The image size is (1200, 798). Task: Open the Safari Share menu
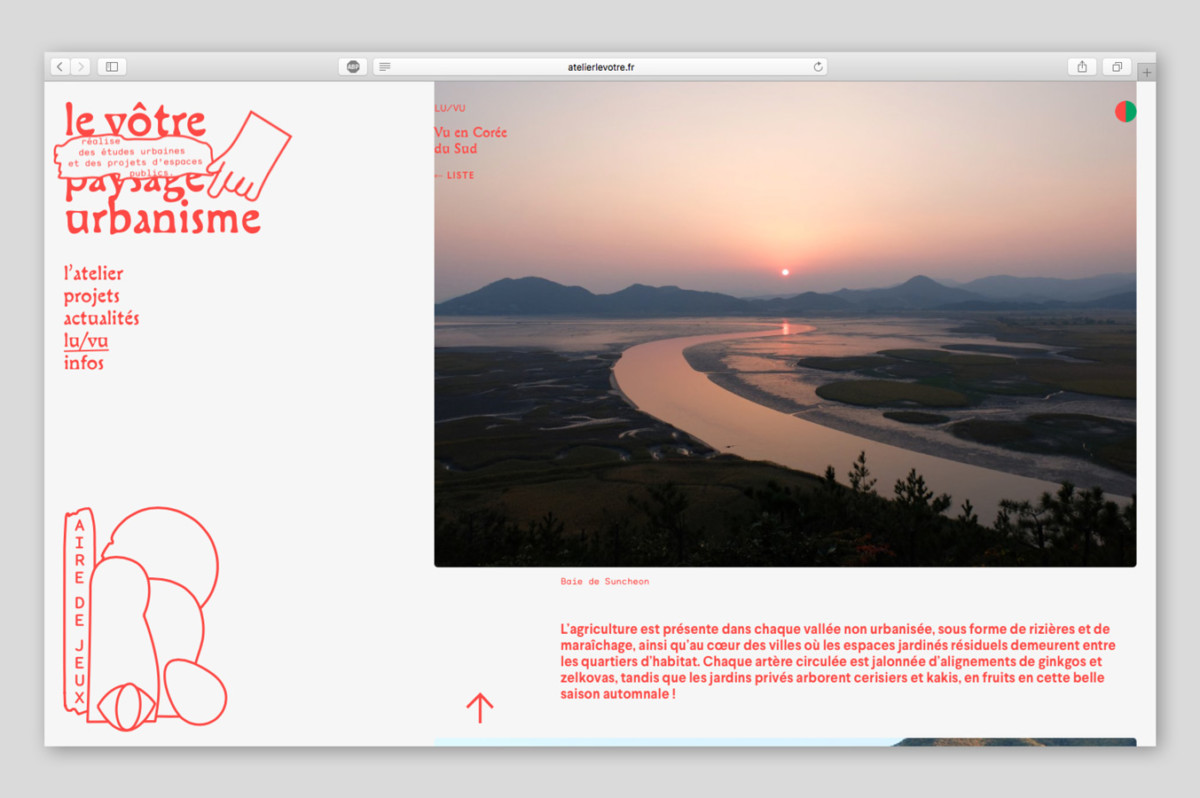click(1082, 67)
